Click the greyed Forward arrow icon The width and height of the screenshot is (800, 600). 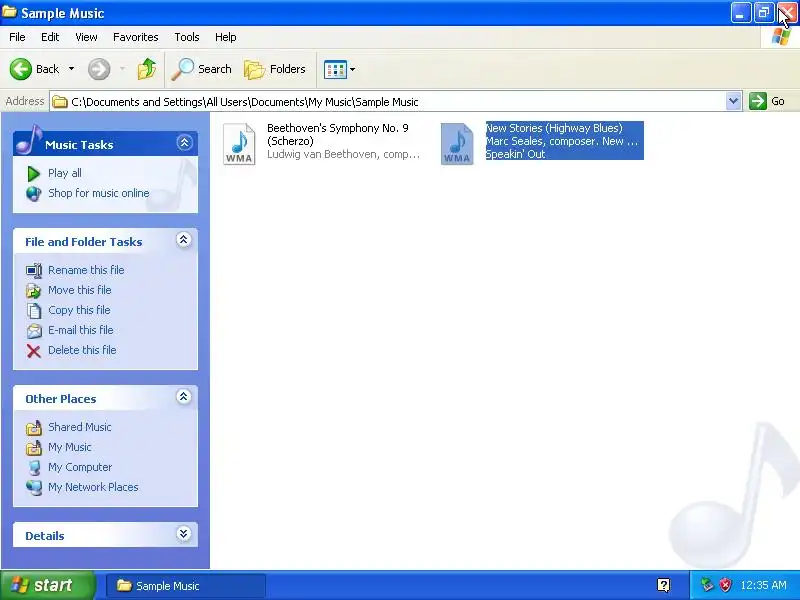tap(99, 69)
